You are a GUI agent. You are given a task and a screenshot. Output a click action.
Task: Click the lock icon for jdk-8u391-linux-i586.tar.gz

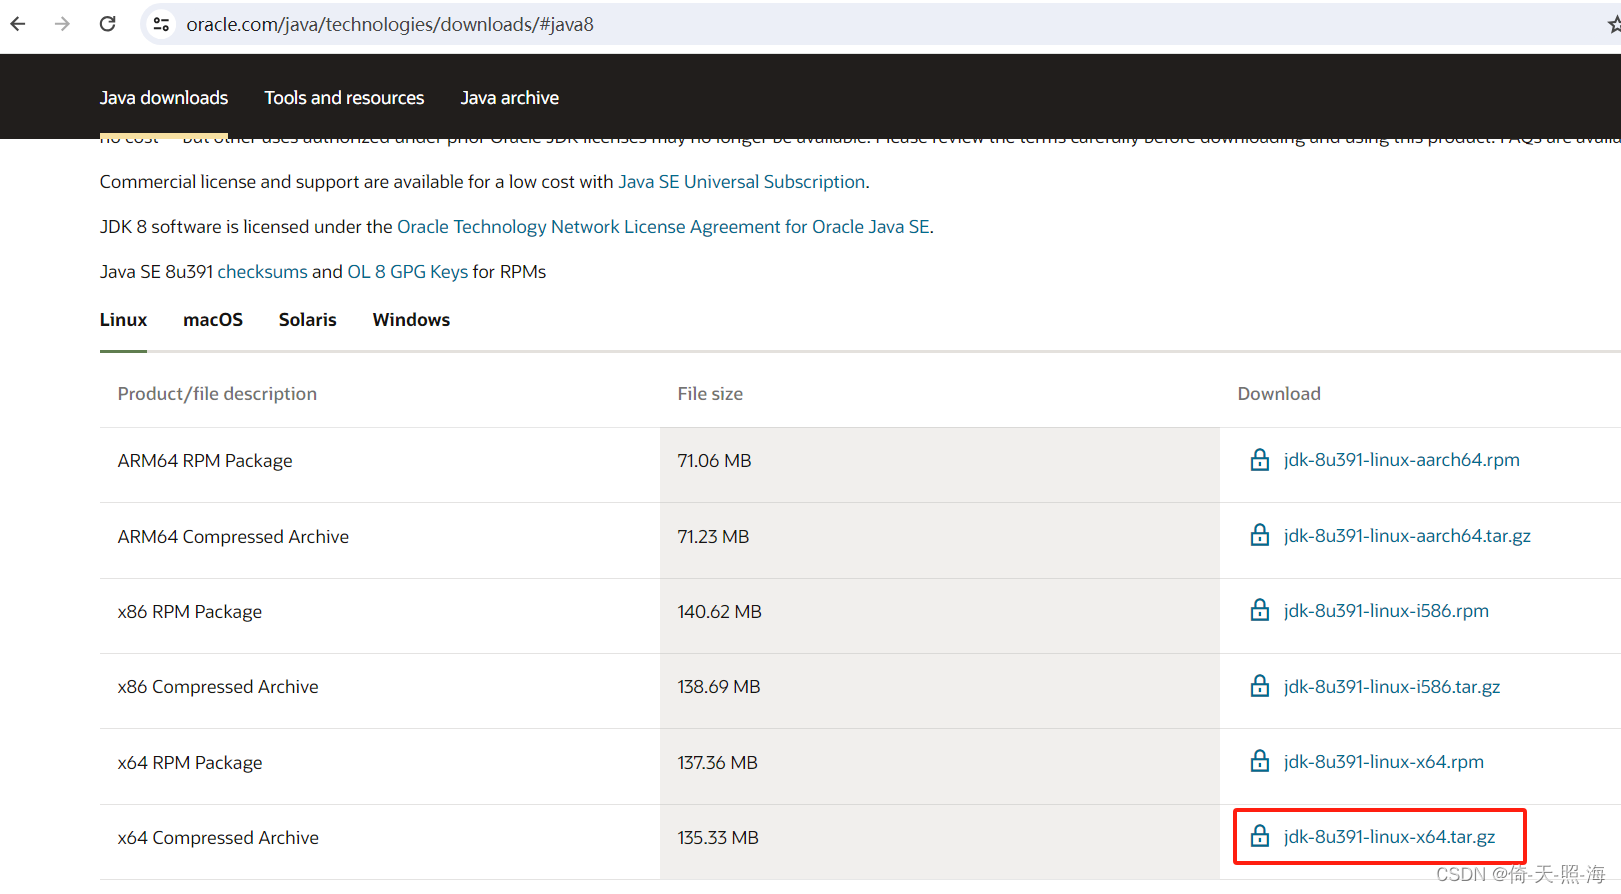click(1260, 686)
